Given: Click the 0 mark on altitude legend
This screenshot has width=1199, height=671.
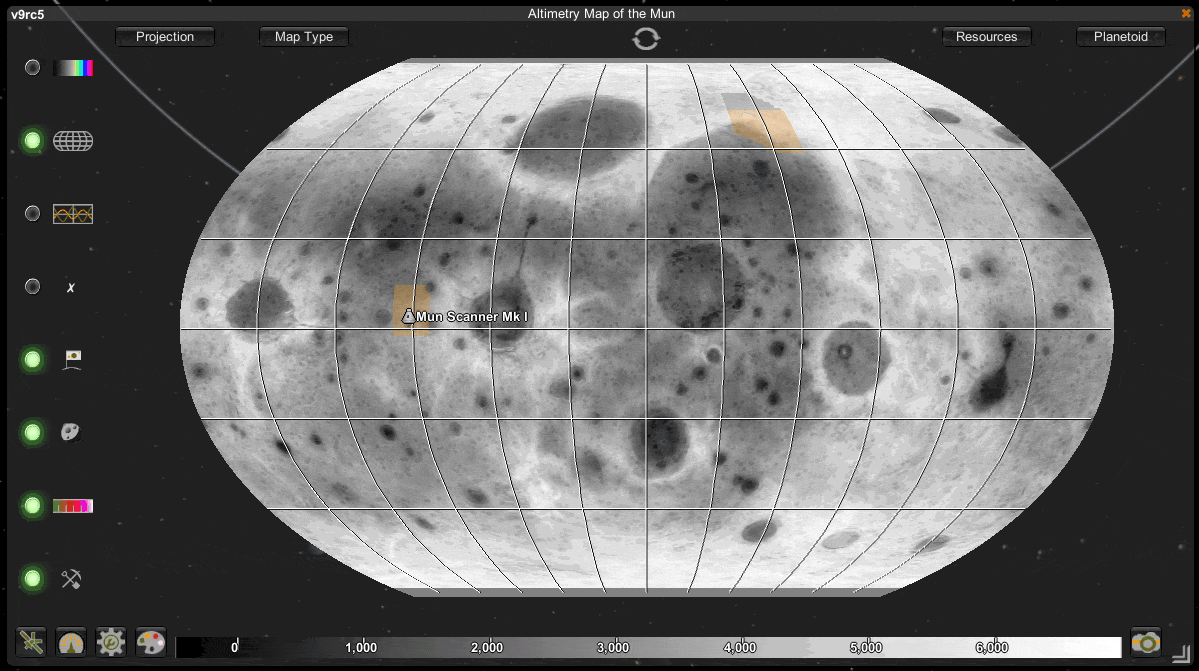Looking at the screenshot, I should [235, 647].
